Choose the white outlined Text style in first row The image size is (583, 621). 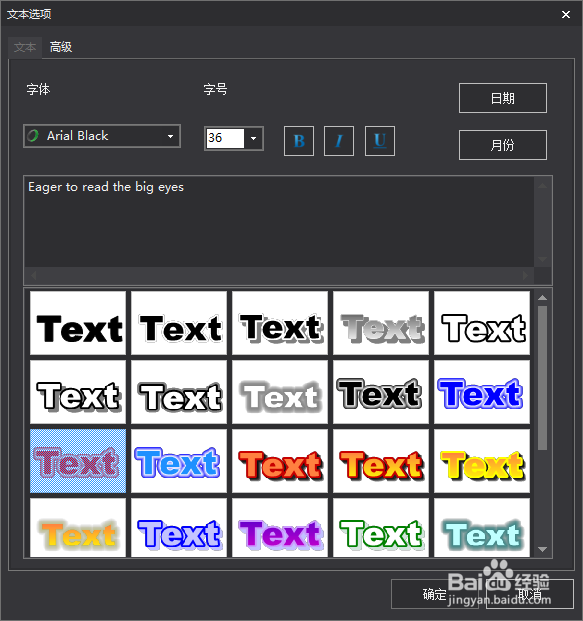coord(482,323)
